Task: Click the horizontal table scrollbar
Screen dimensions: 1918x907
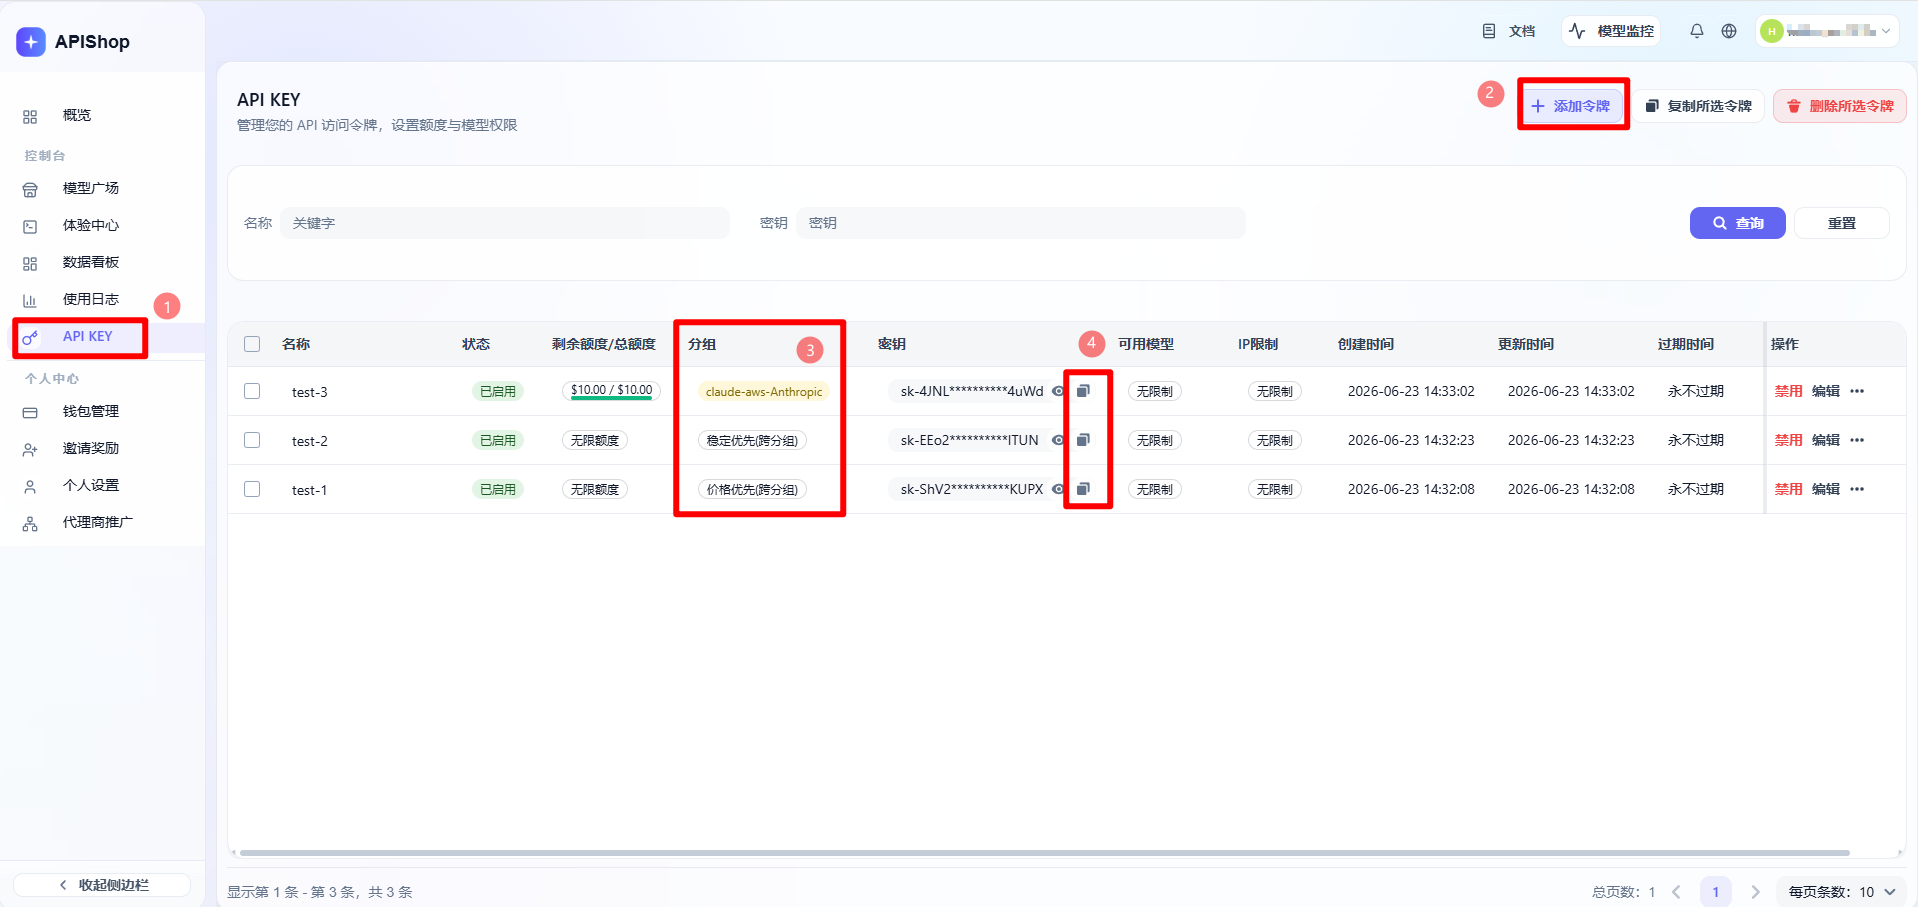Action: pyautogui.click(x=1044, y=853)
